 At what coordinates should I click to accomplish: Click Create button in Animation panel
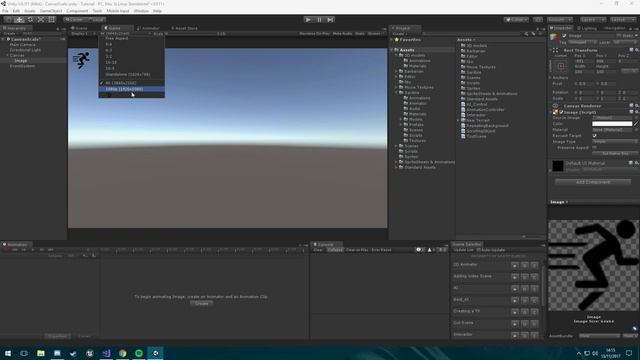click(201, 304)
